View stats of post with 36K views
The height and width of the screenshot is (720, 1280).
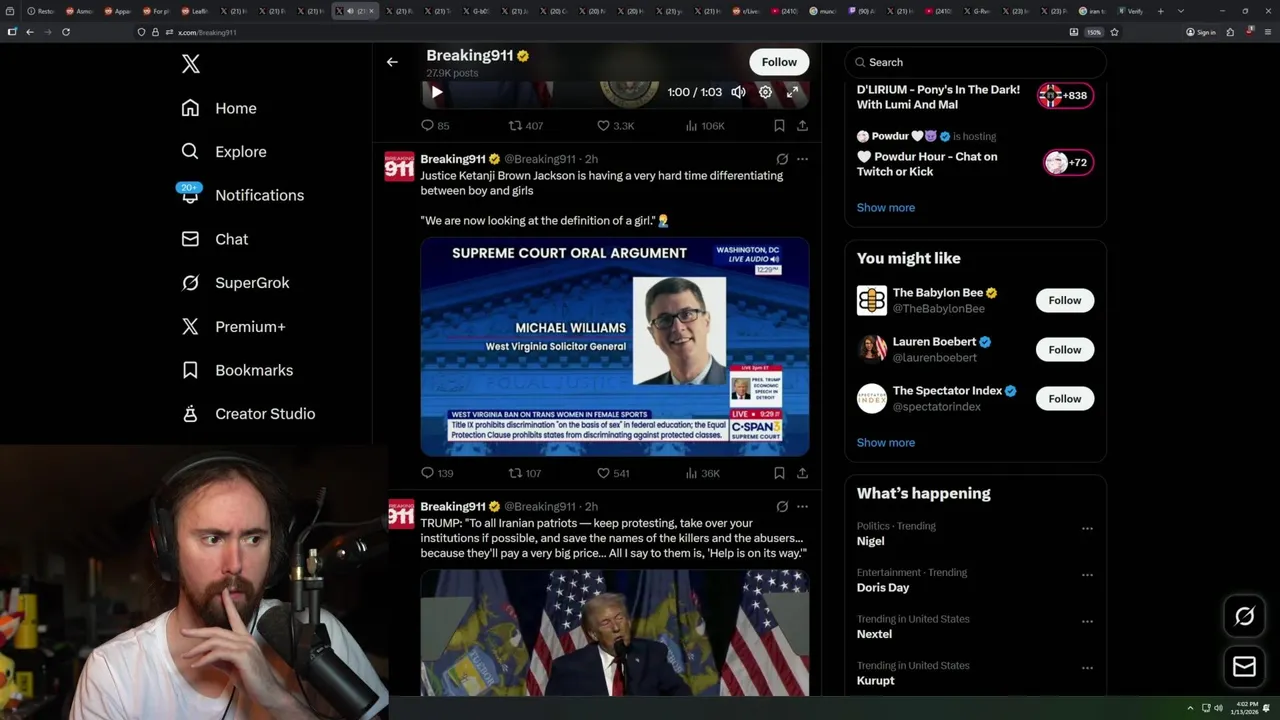[x=702, y=473]
